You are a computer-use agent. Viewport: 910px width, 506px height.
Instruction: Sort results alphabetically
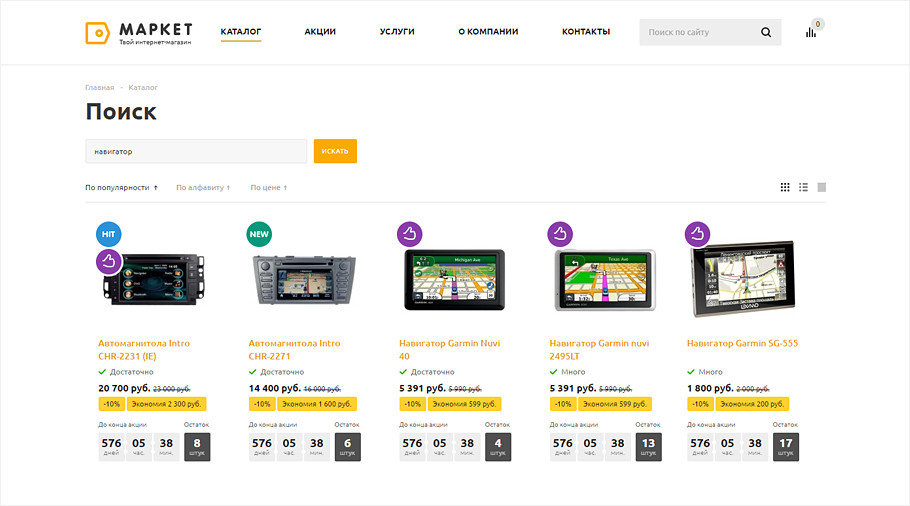click(202, 187)
